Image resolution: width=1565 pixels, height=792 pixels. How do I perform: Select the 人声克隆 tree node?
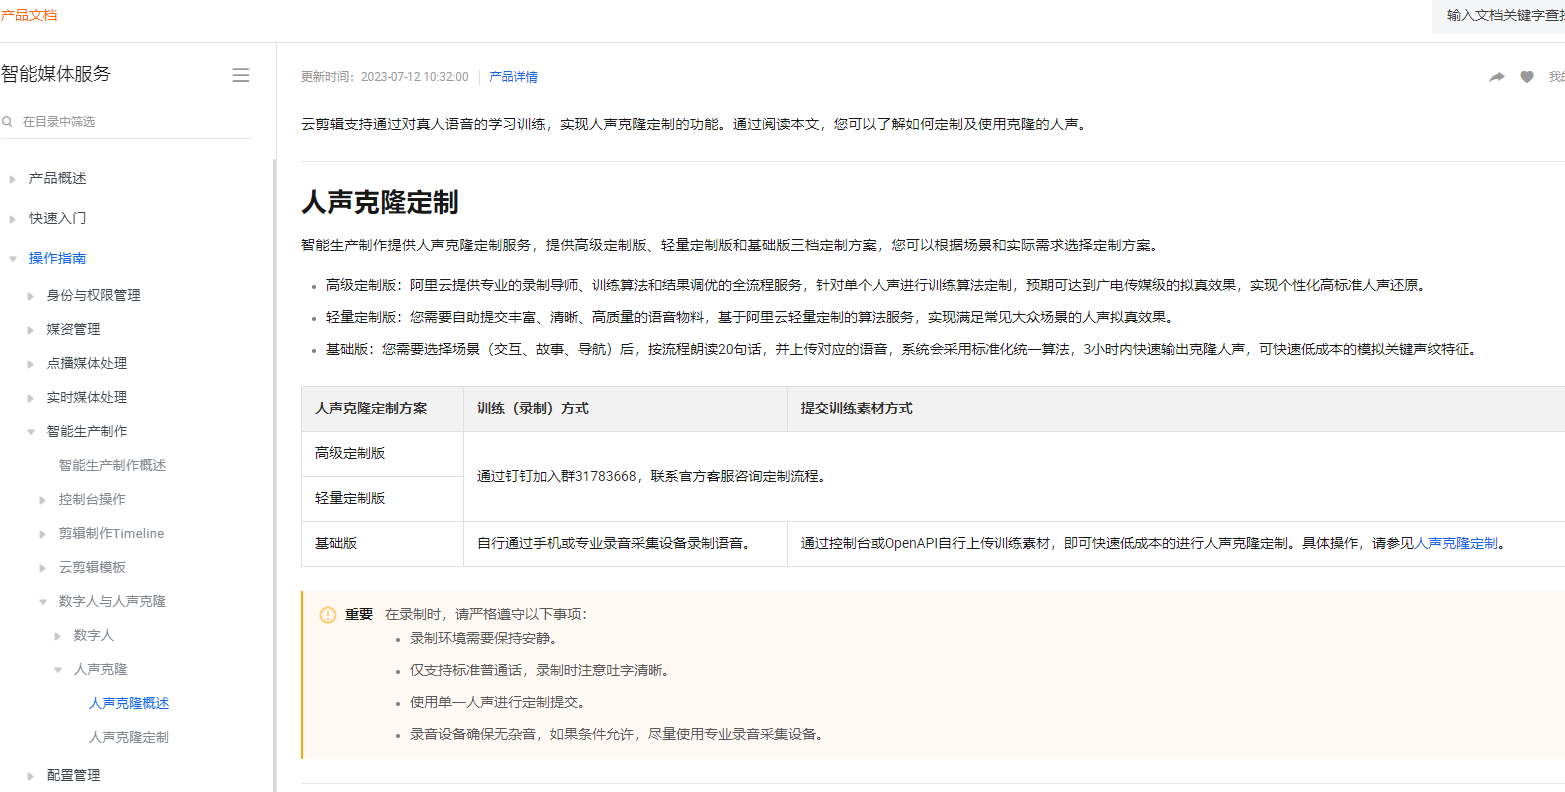tap(101, 669)
